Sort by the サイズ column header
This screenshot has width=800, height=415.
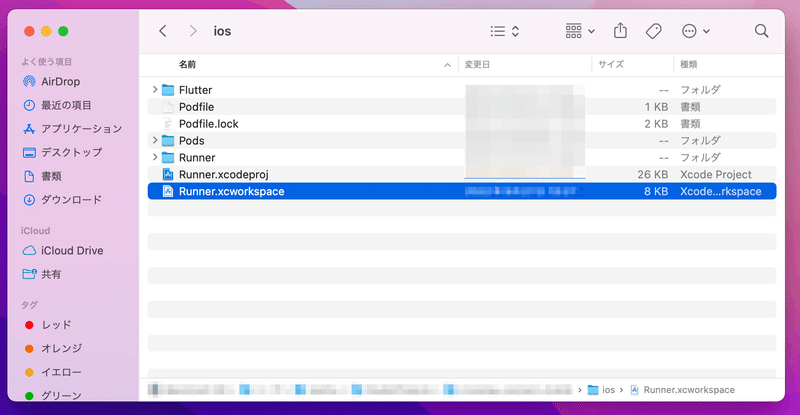[611, 64]
